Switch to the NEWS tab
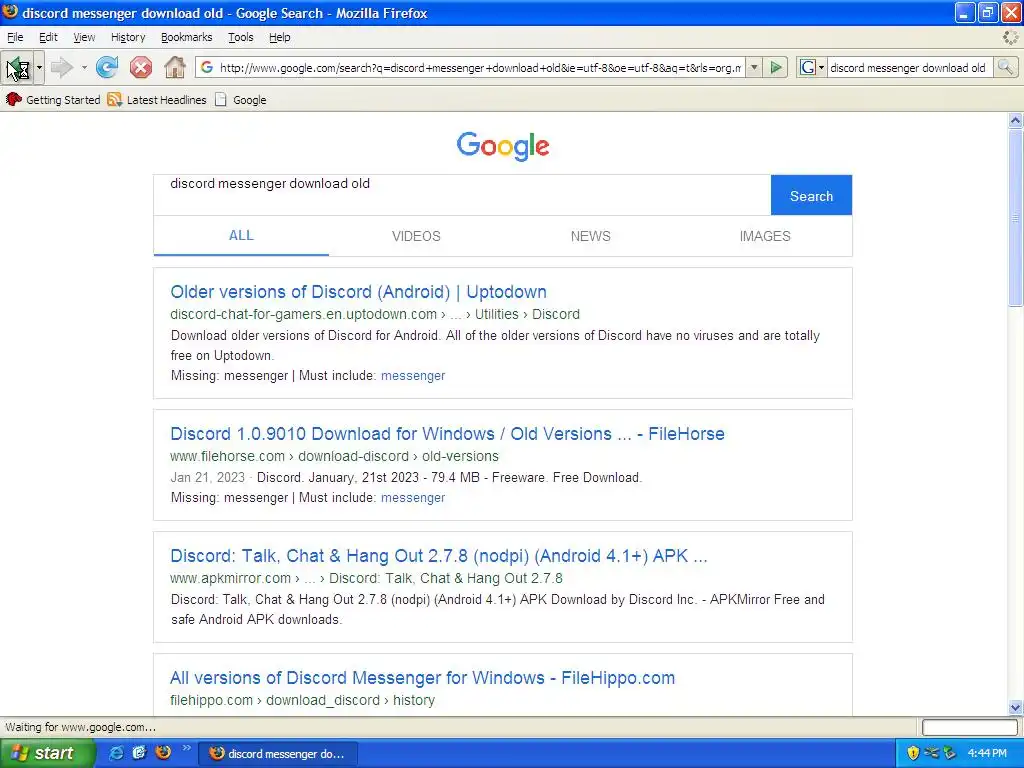 [590, 236]
